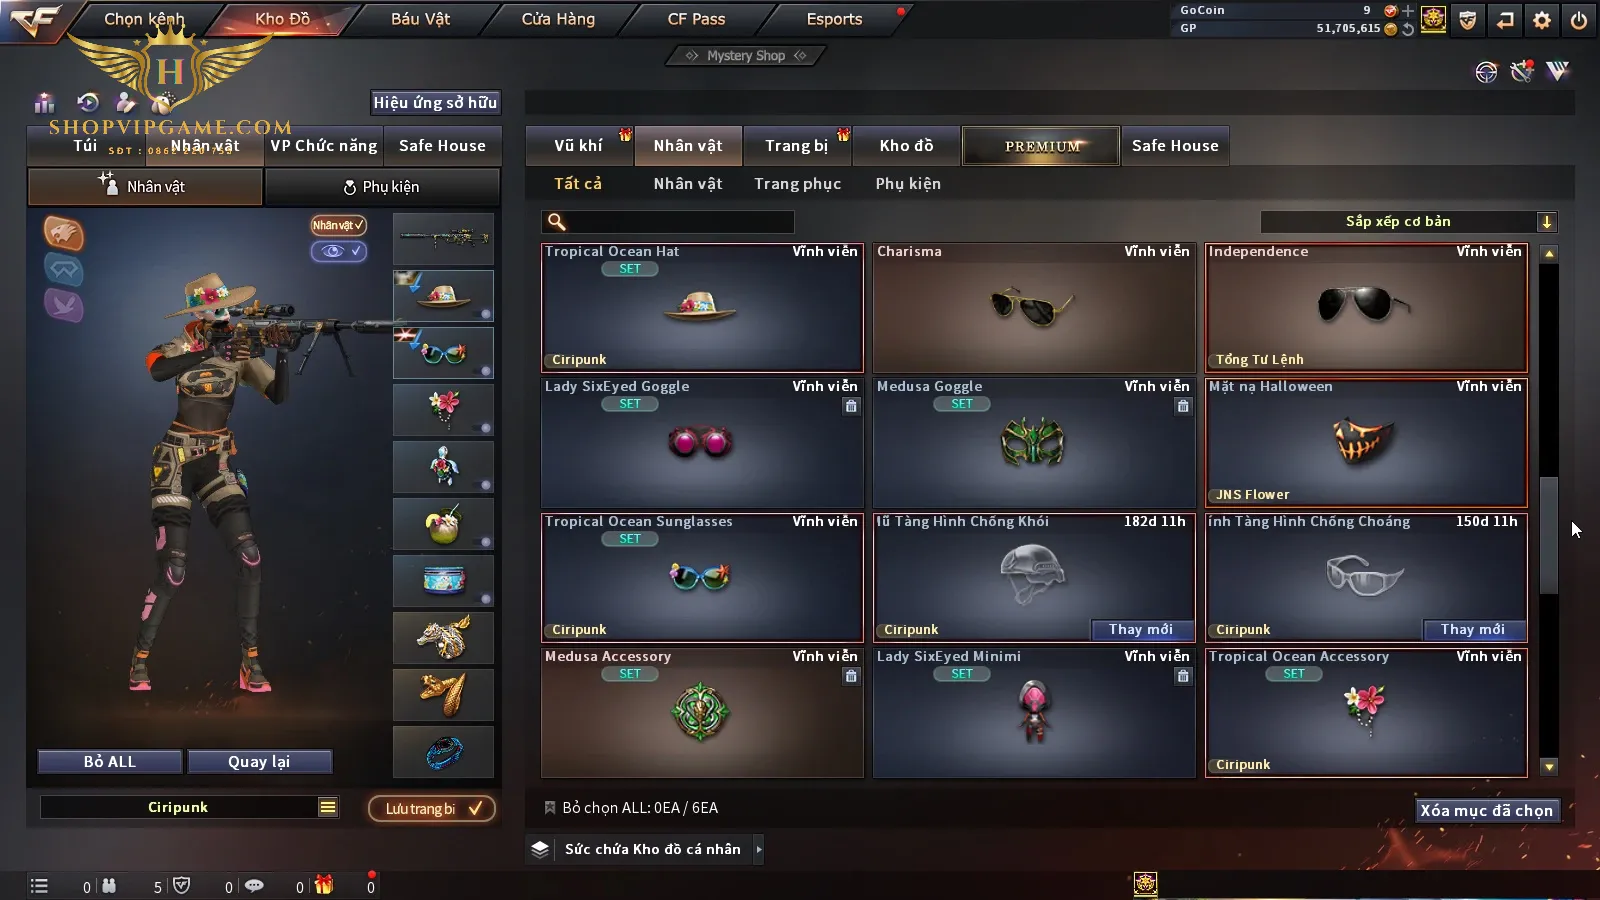The width and height of the screenshot is (1600, 900).
Task: Switch to the Vũ khí tab
Action: point(578,146)
